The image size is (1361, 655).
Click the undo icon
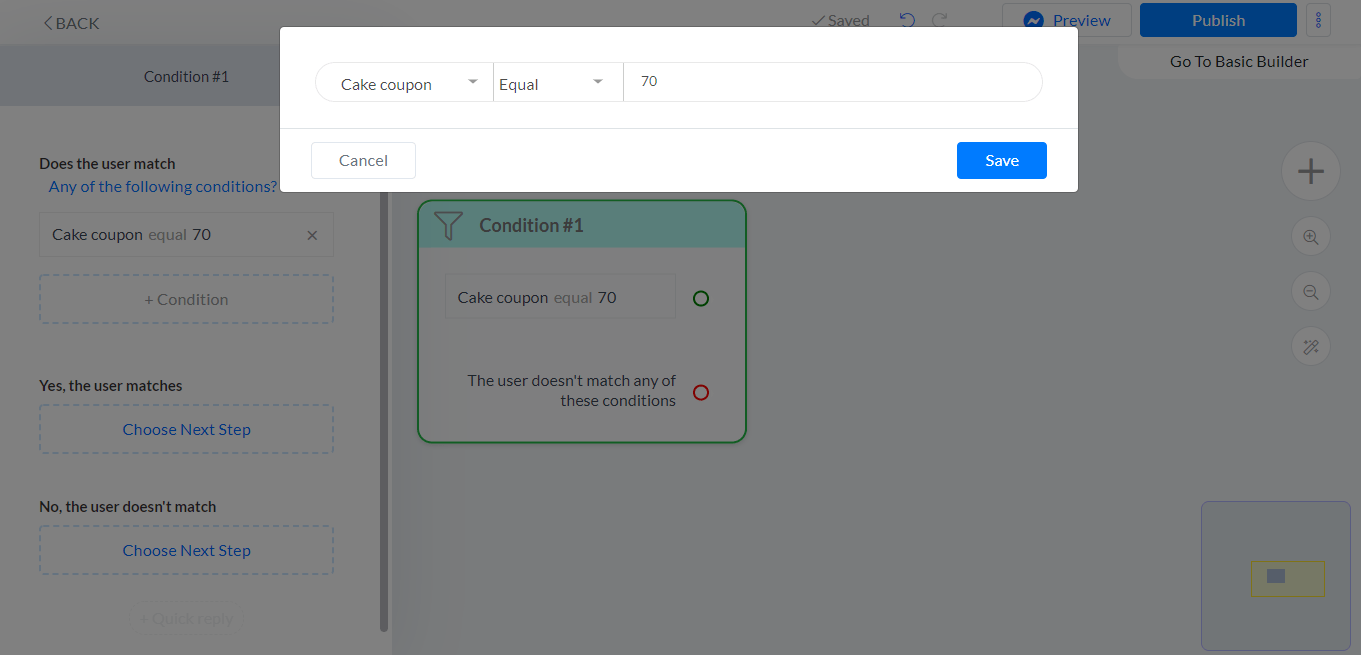pos(907,19)
